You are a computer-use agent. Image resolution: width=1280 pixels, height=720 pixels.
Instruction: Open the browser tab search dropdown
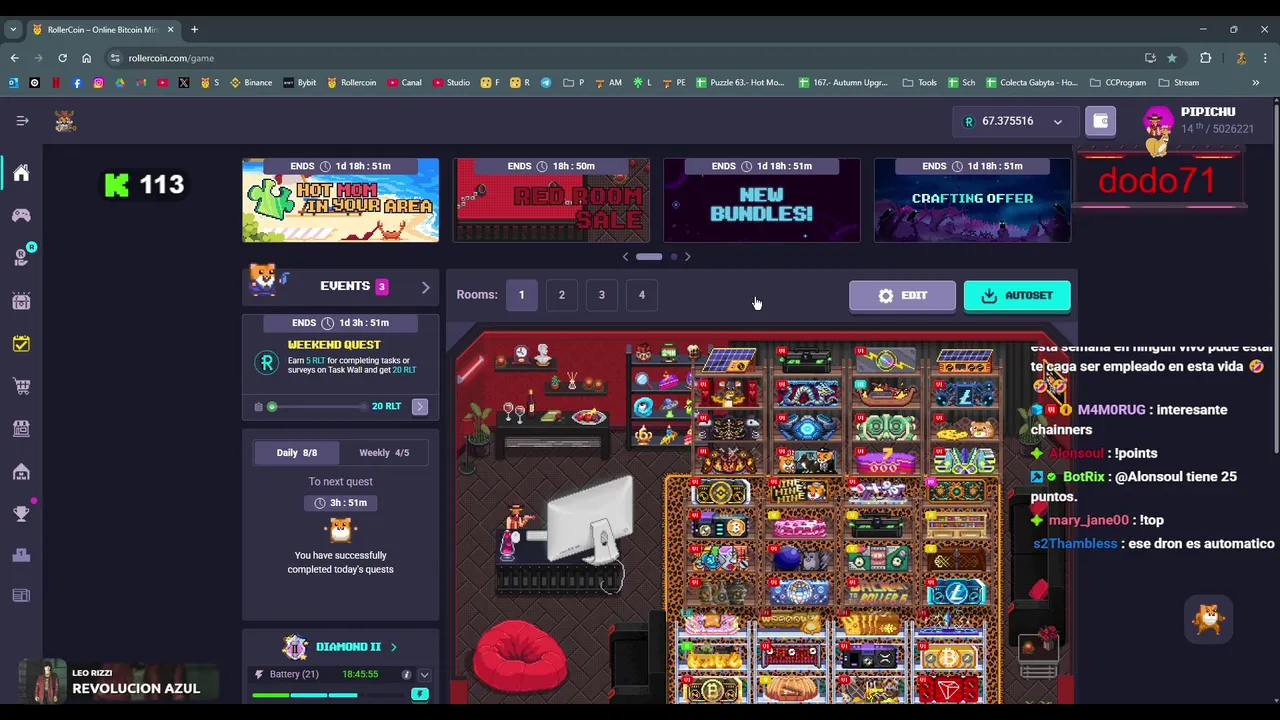click(13, 29)
